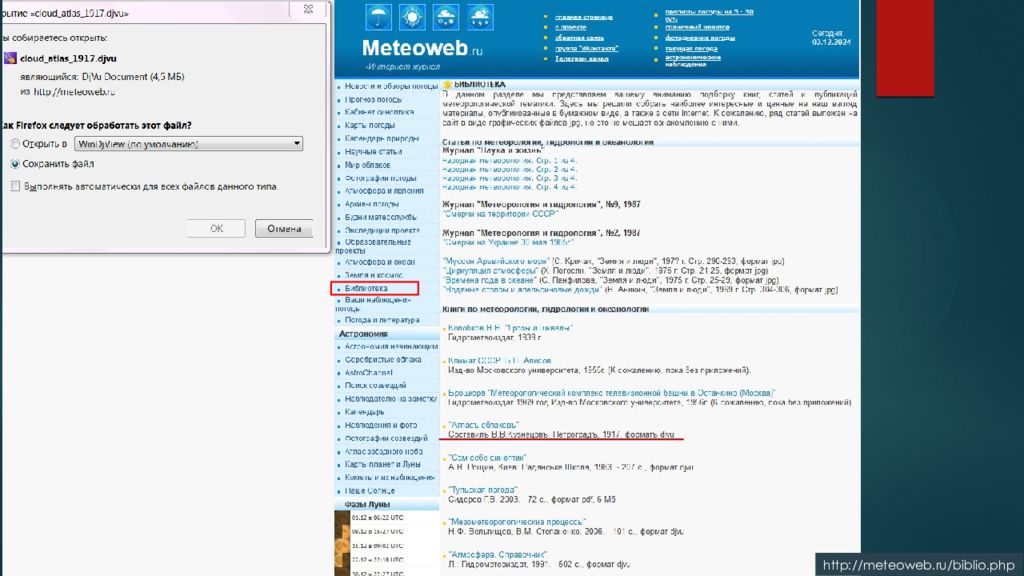Image resolution: width=1024 pixels, height=576 pixels.
Task: Open "Научные статьи" sidebar section
Action: pyautogui.click(x=373, y=152)
